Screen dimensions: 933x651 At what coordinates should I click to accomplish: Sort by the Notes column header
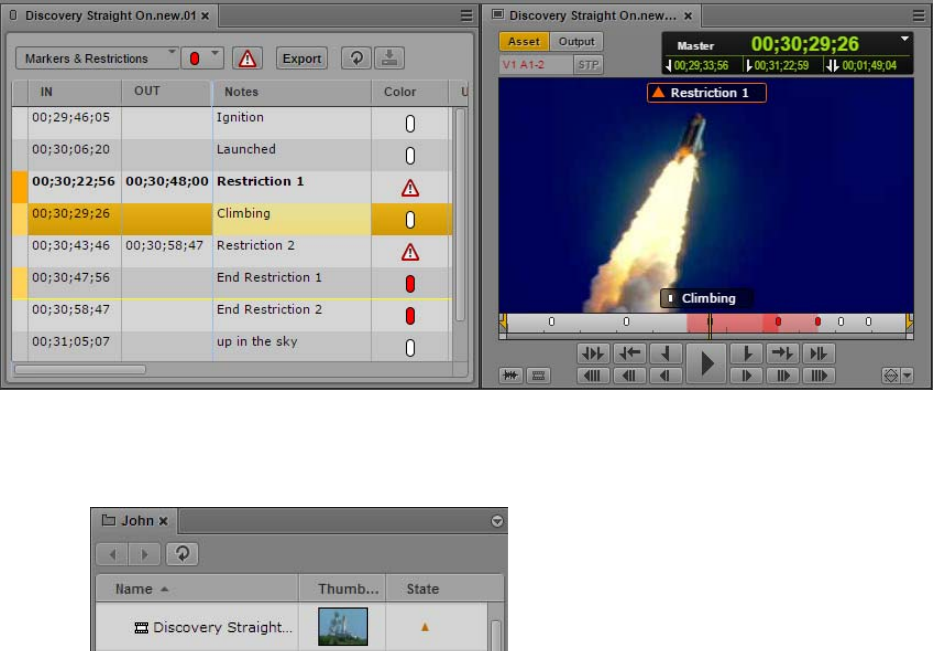292,92
